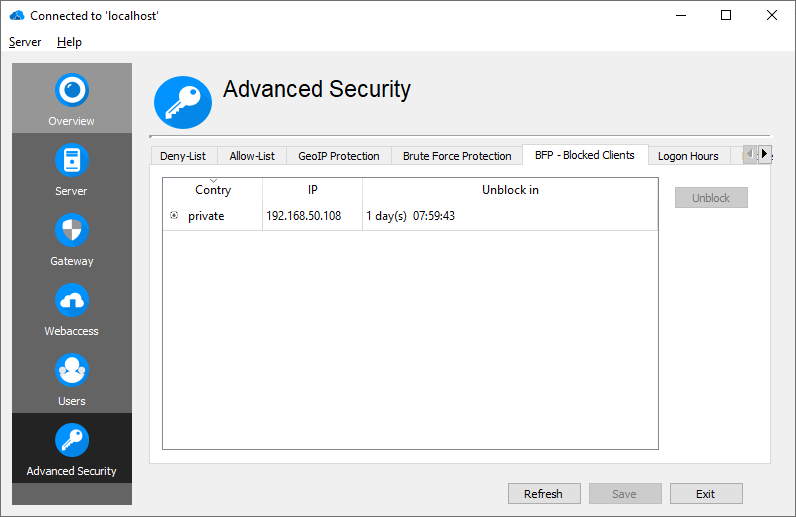This screenshot has width=796, height=517.
Task: Click the Unblock button
Action: (711, 198)
